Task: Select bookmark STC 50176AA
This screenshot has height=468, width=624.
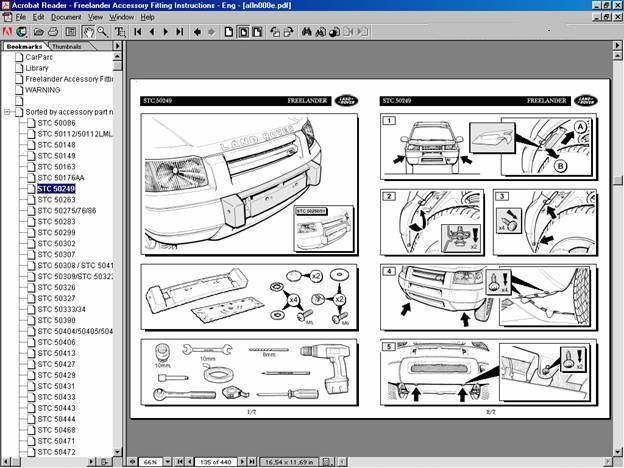Action: click(x=61, y=178)
